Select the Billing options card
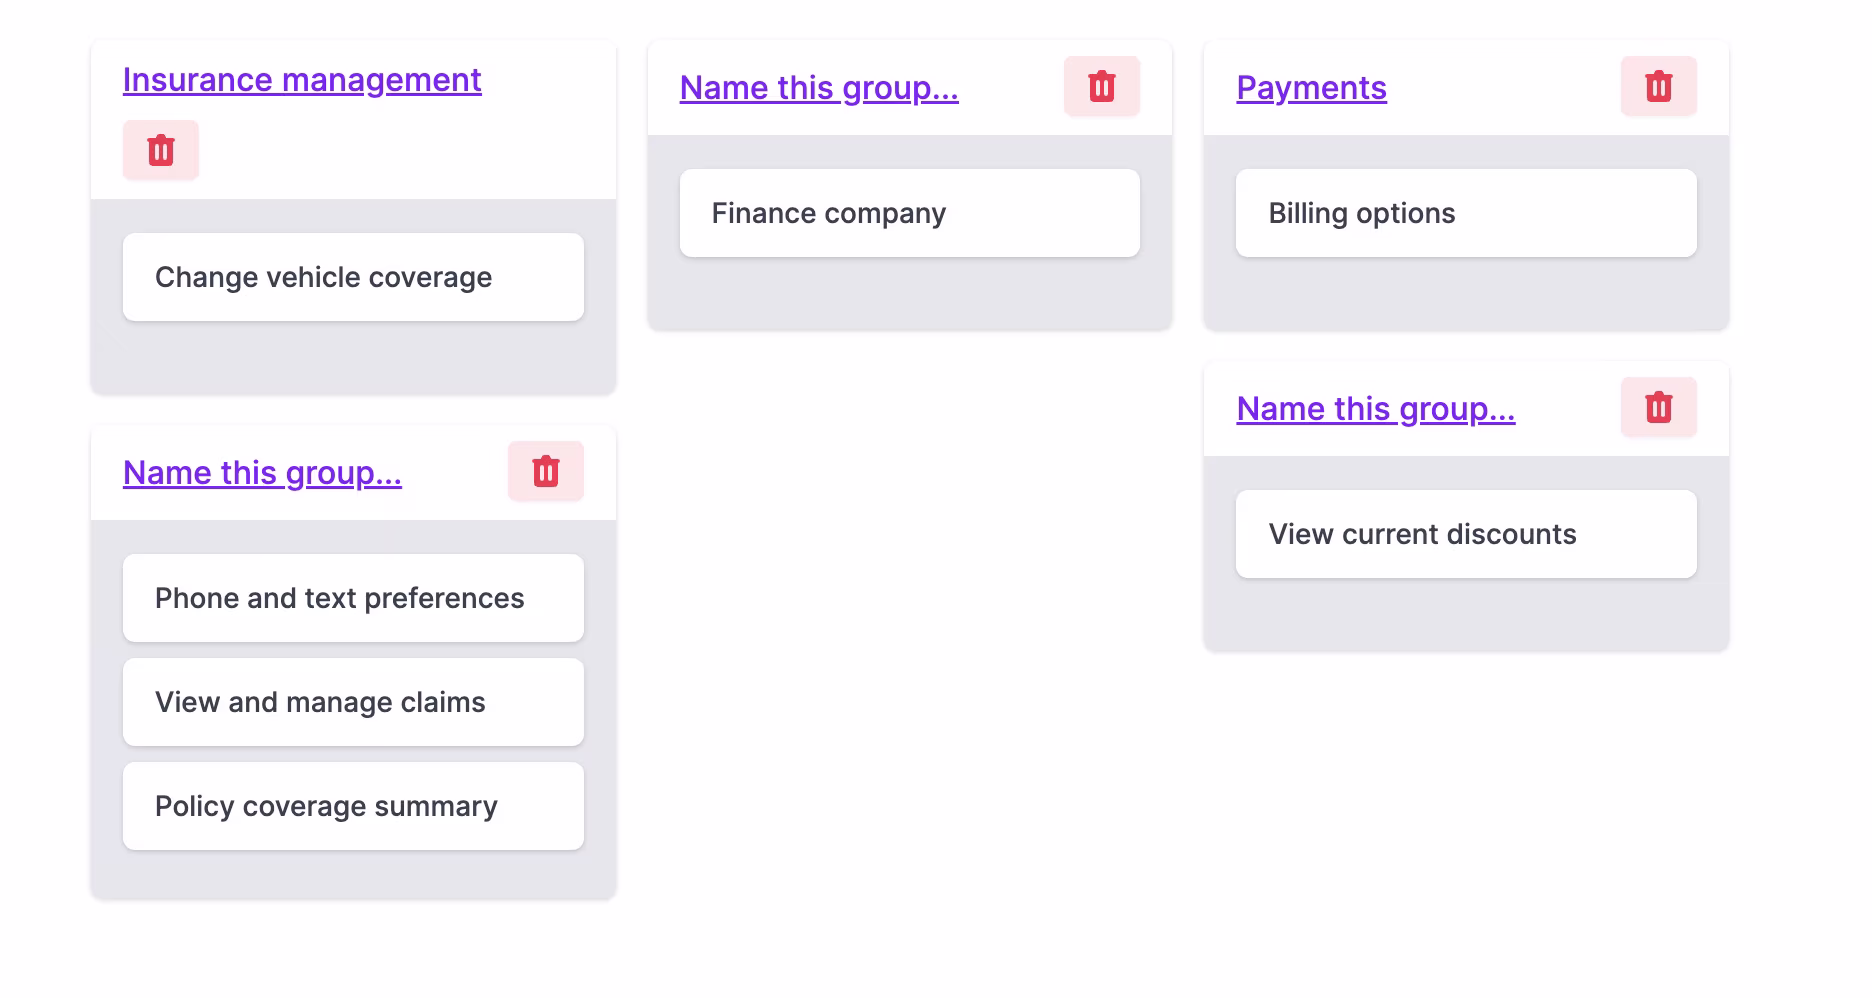Image resolution: width=1872 pixels, height=998 pixels. point(1466,213)
